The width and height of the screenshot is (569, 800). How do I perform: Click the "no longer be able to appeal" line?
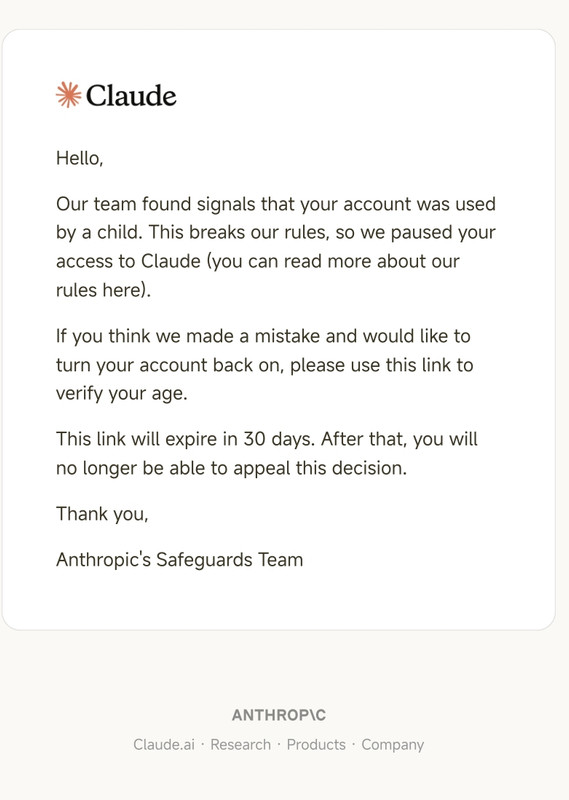173,468
